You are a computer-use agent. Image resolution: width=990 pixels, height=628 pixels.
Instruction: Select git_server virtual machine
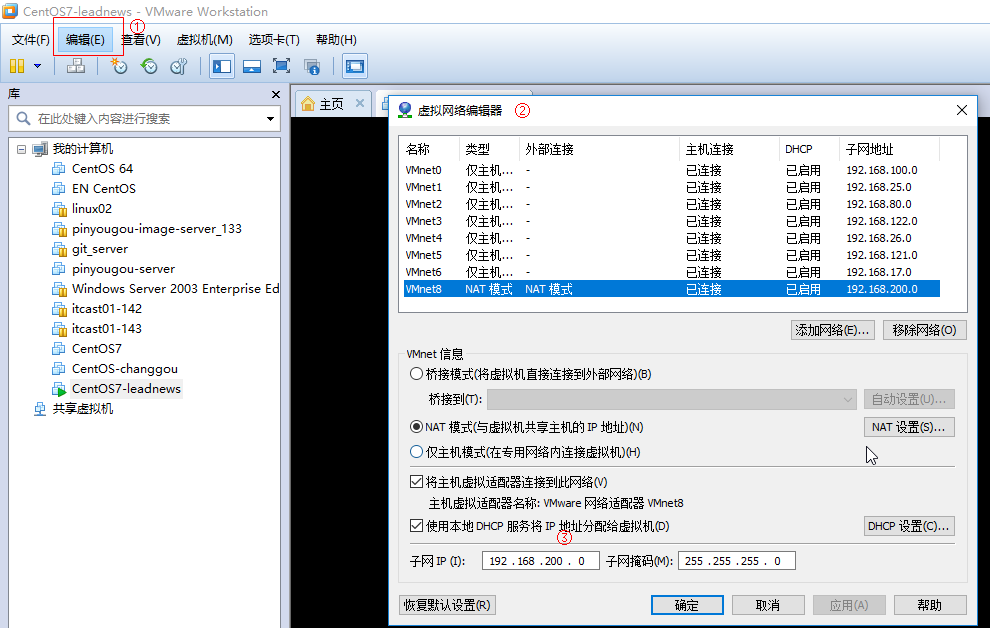(x=100, y=249)
